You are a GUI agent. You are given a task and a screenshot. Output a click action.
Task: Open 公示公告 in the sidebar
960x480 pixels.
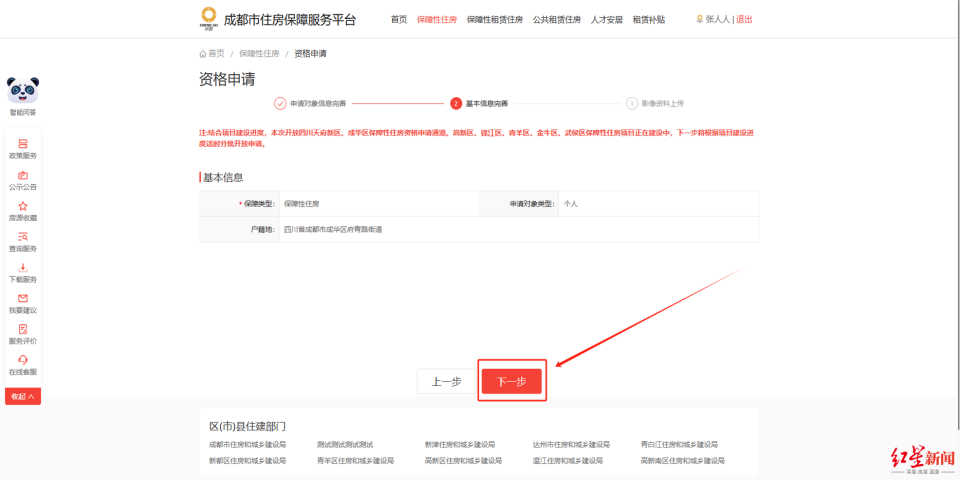pos(23,181)
